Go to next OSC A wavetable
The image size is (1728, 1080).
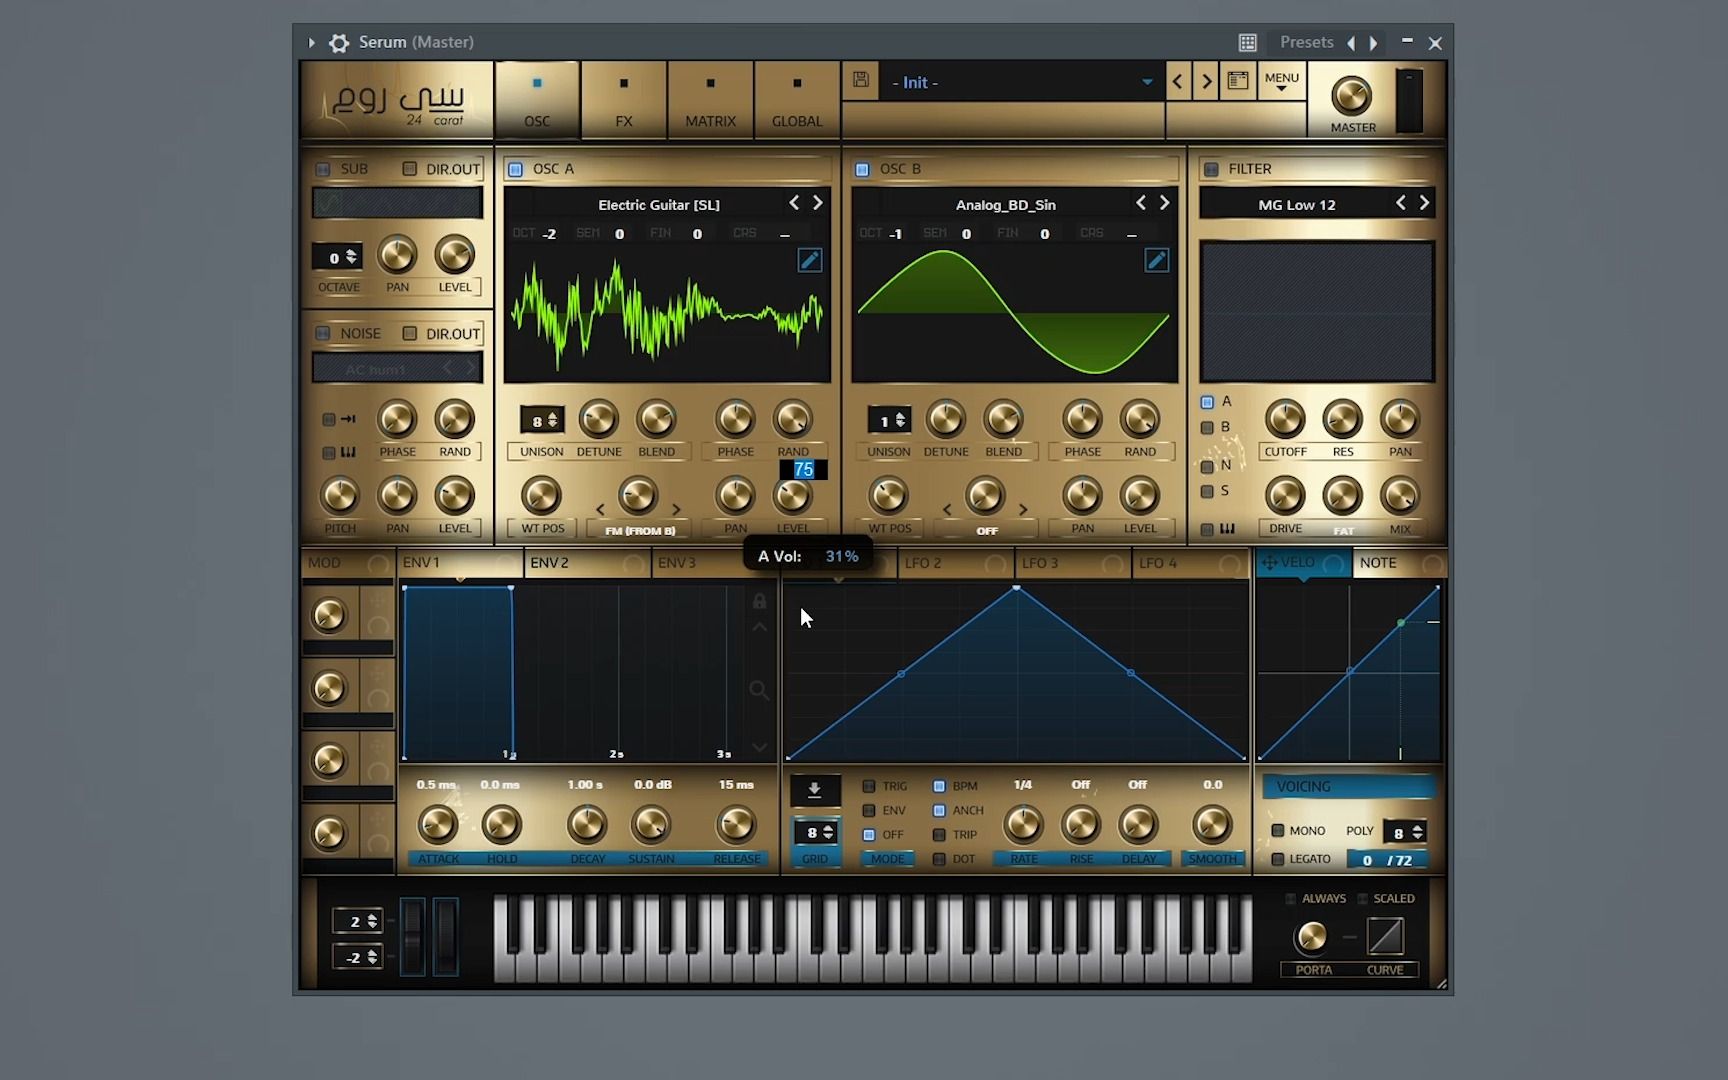(818, 203)
